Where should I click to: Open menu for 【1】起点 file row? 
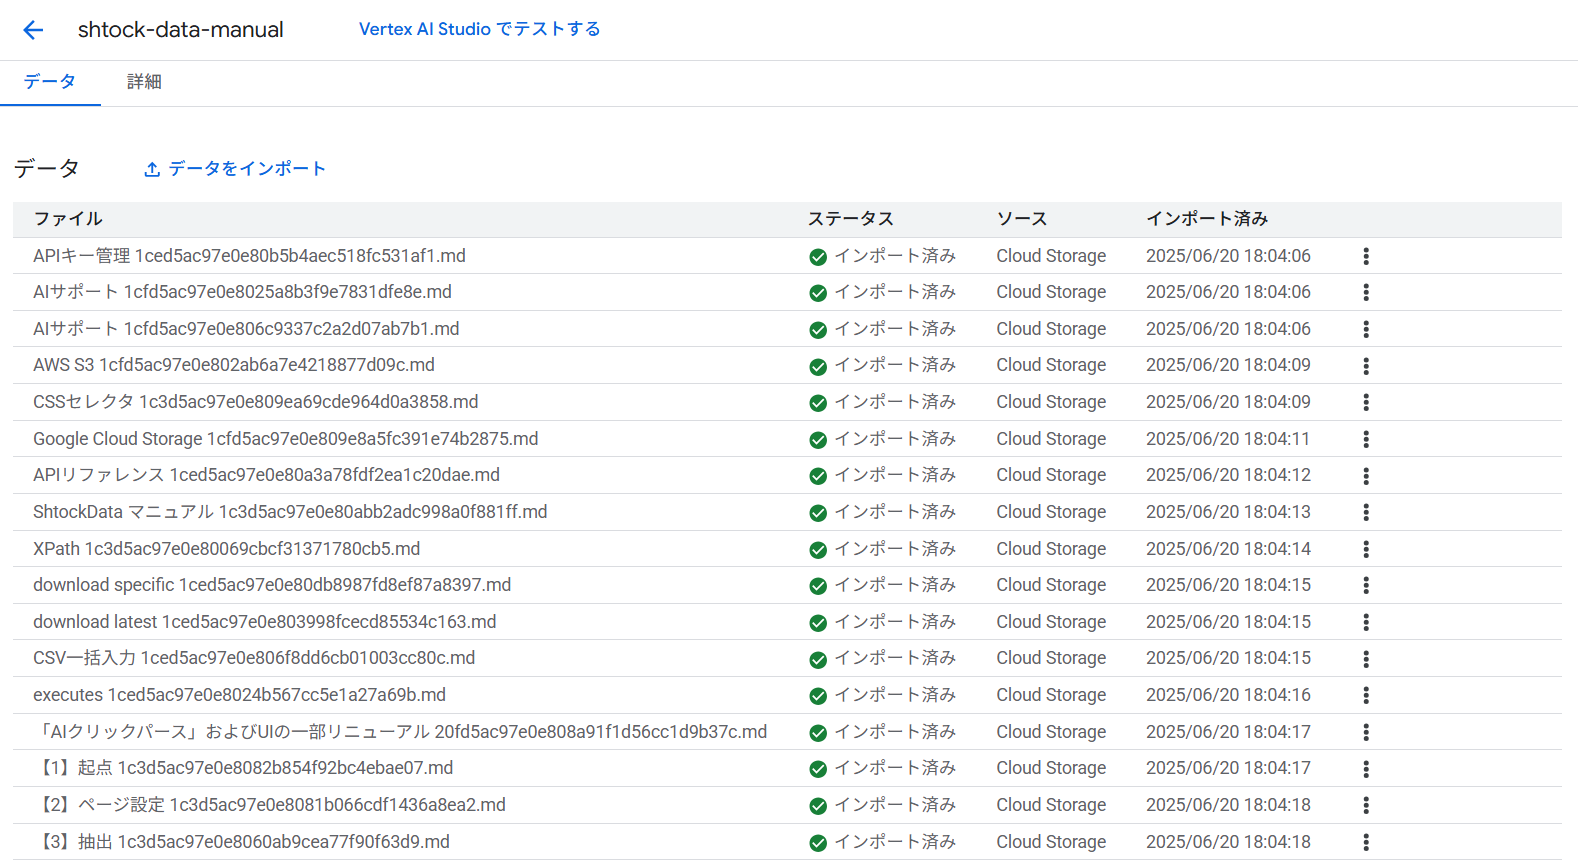pyautogui.click(x=1365, y=769)
